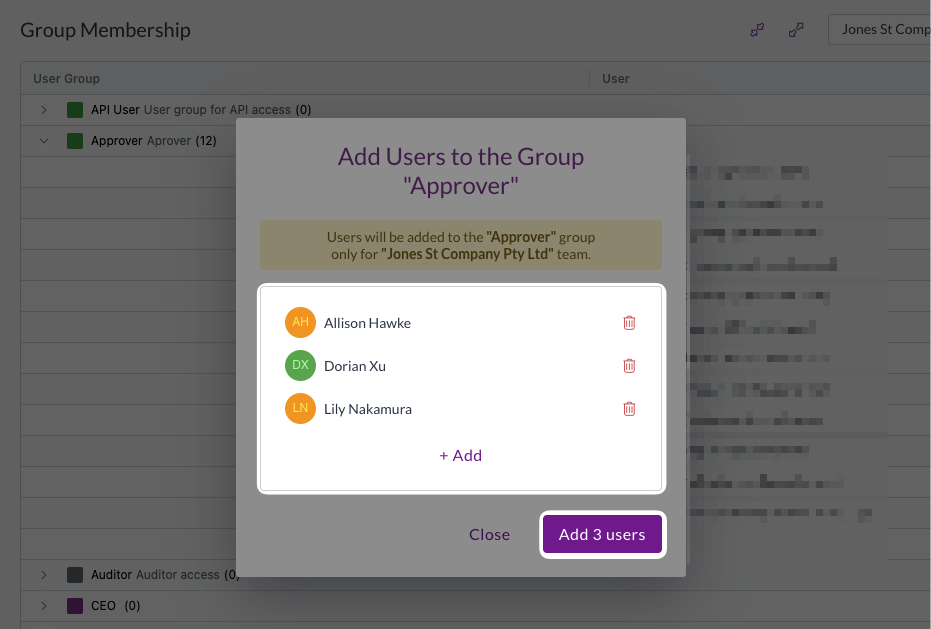
Task: Collapse the Approver group row
Action: click(43, 141)
